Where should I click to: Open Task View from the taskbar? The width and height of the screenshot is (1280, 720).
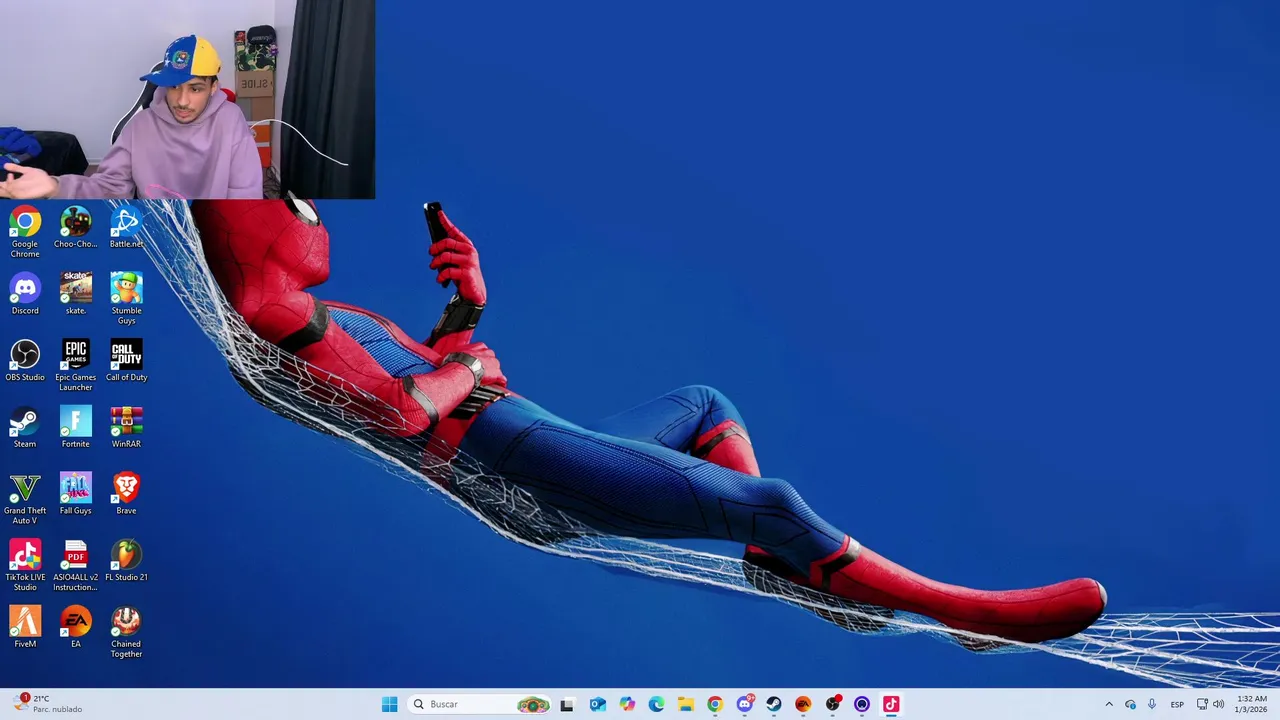tap(567, 704)
